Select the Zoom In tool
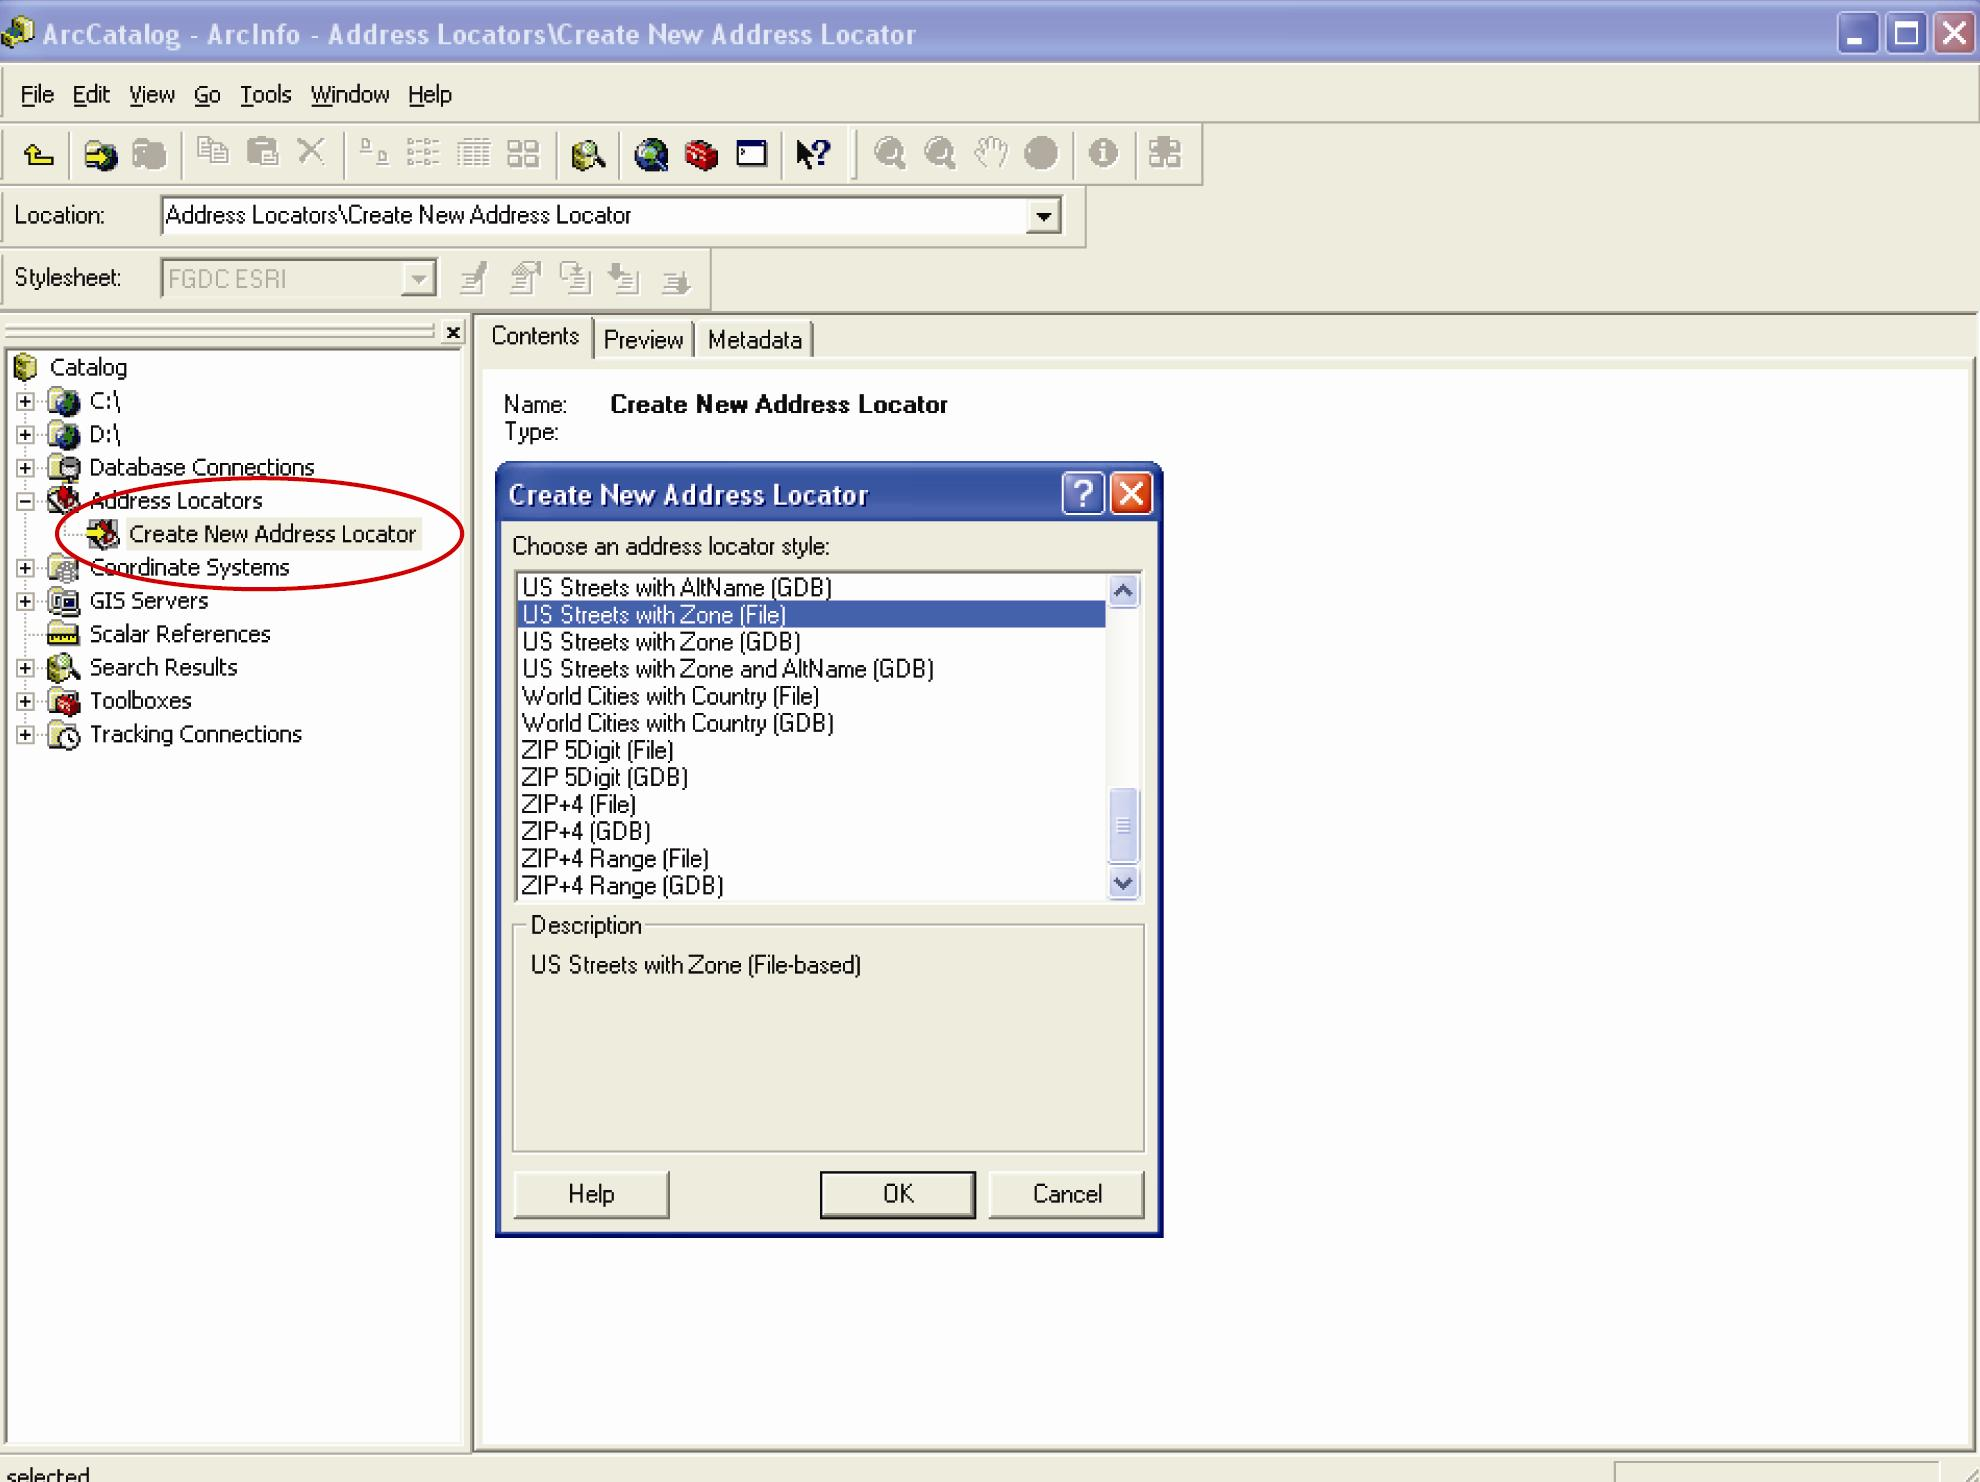Image resolution: width=1980 pixels, height=1482 pixels. [x=889, y=153]
